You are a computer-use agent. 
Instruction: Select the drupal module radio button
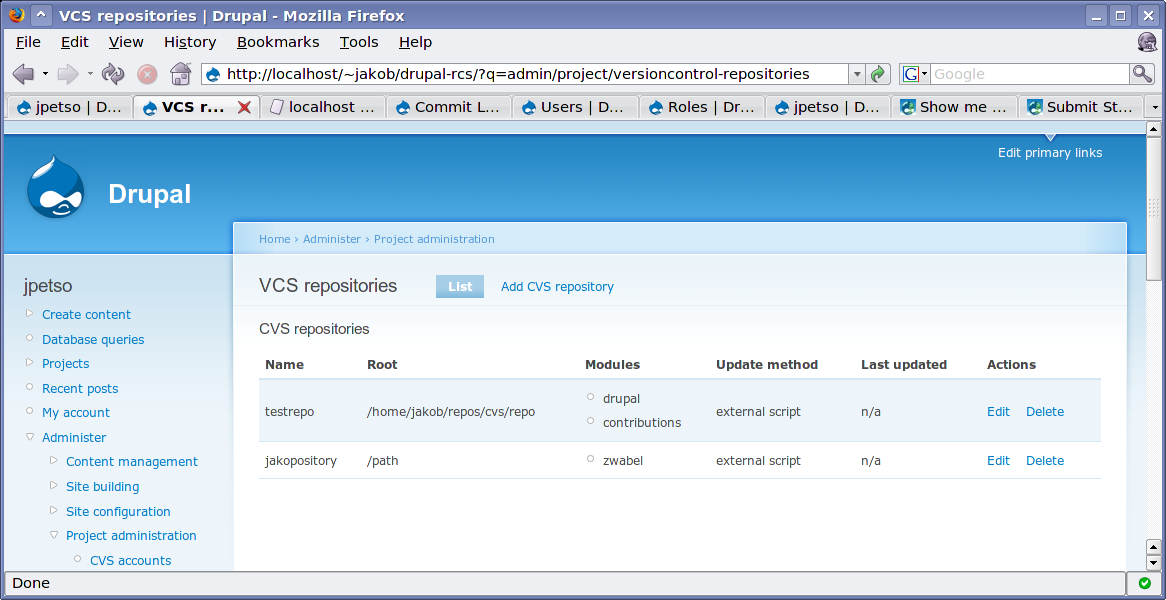point(592,398)
